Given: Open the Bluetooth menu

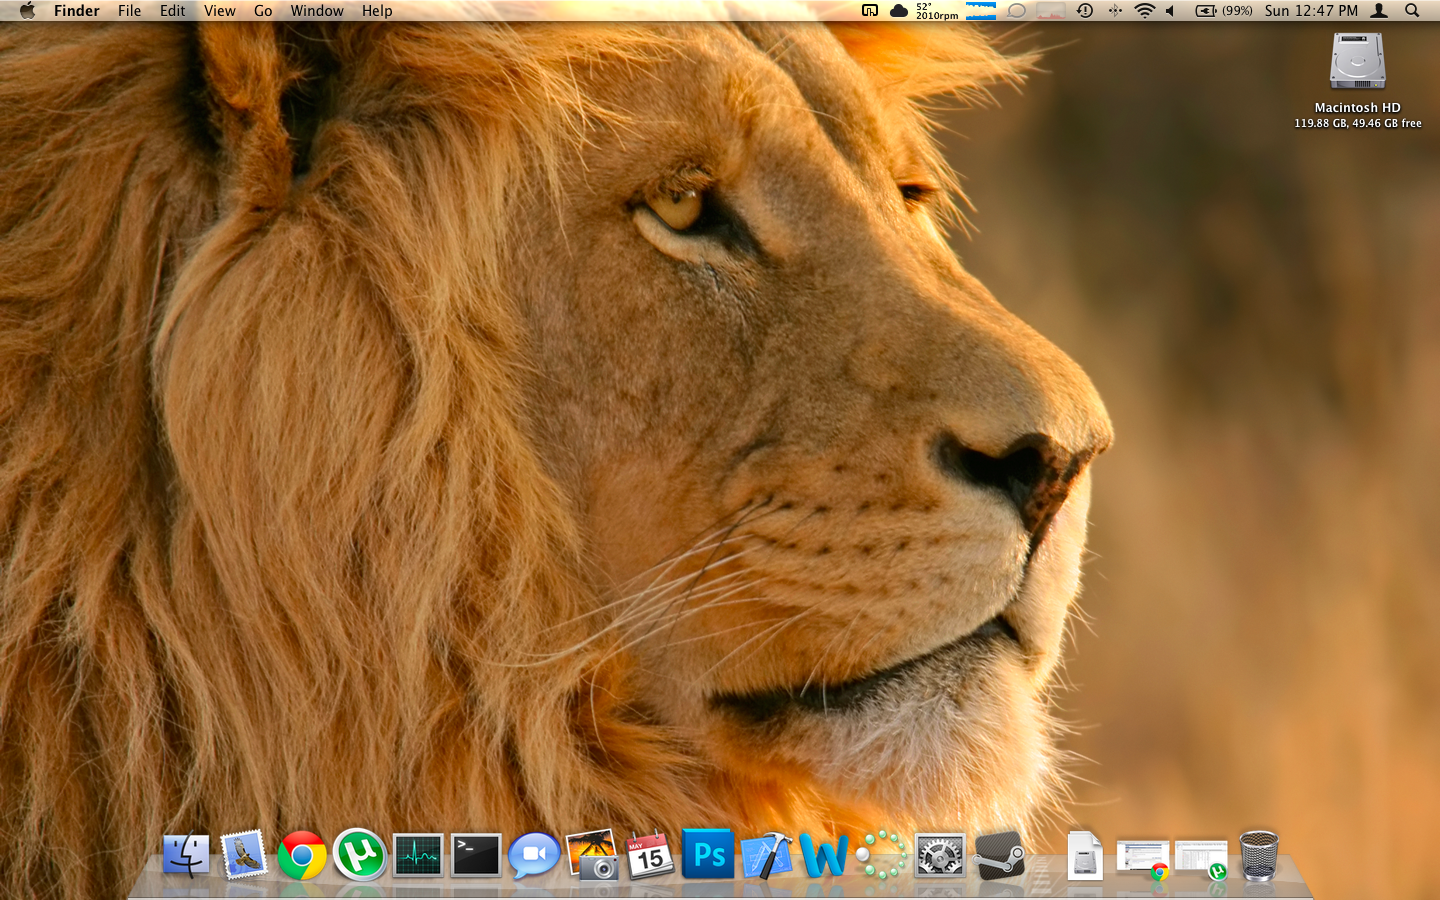Looking at the screenshot, I should pyautogui.click(x=1115, y=11).
